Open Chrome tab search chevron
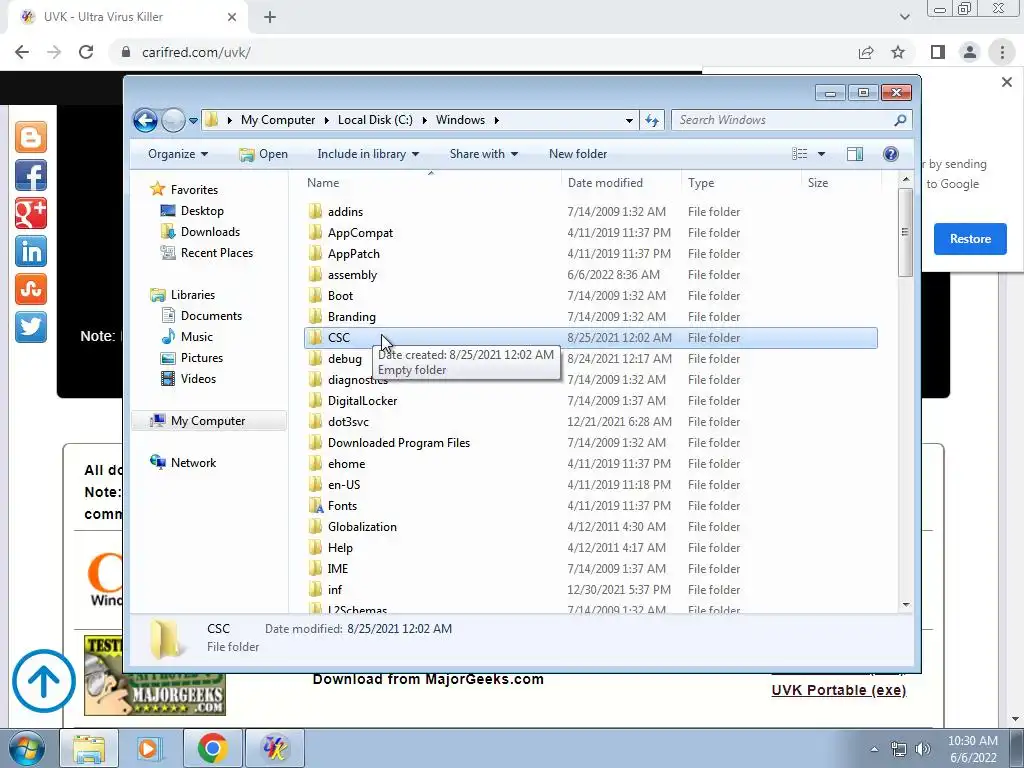The width and height of the screenshot is (1024, 768). click(x=904, y=17)
